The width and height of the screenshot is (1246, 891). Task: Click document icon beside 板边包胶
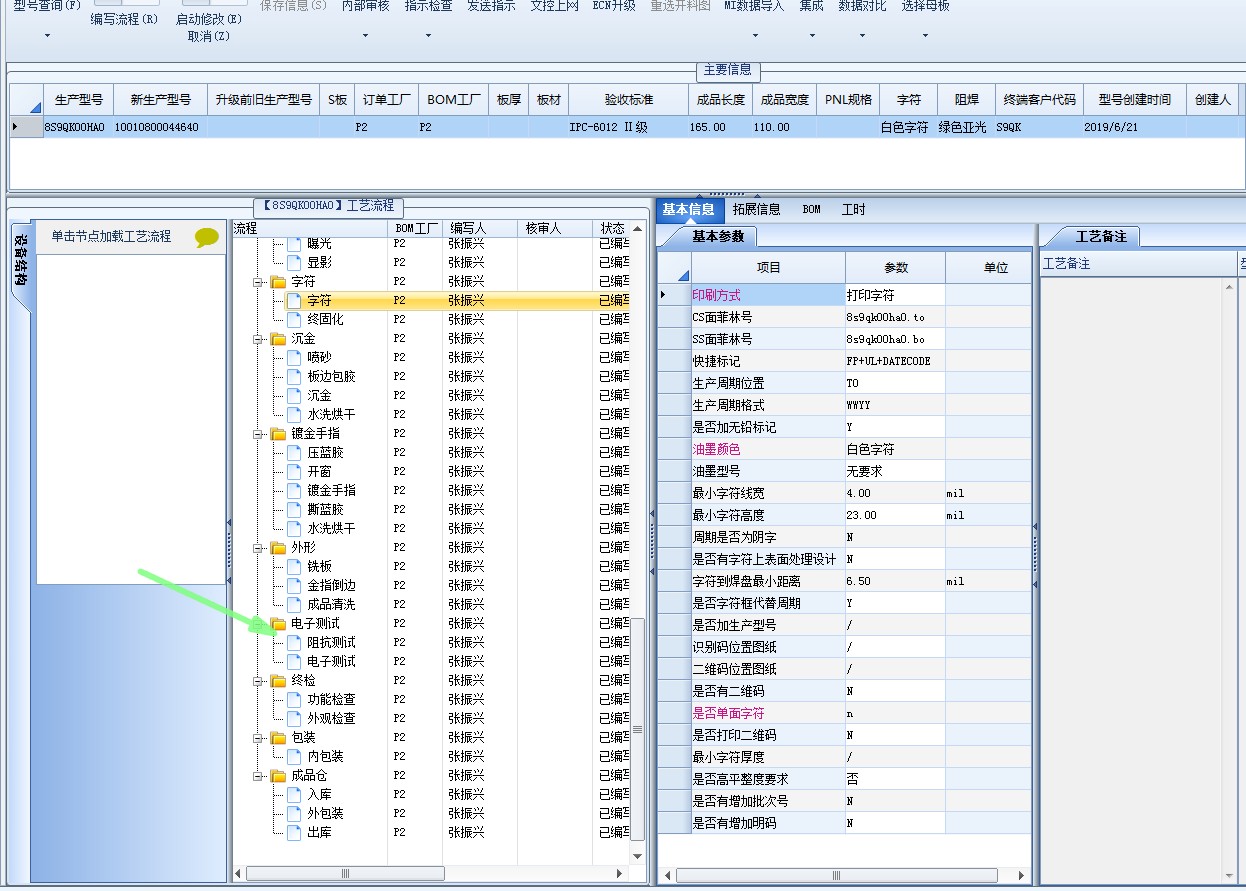294,376
